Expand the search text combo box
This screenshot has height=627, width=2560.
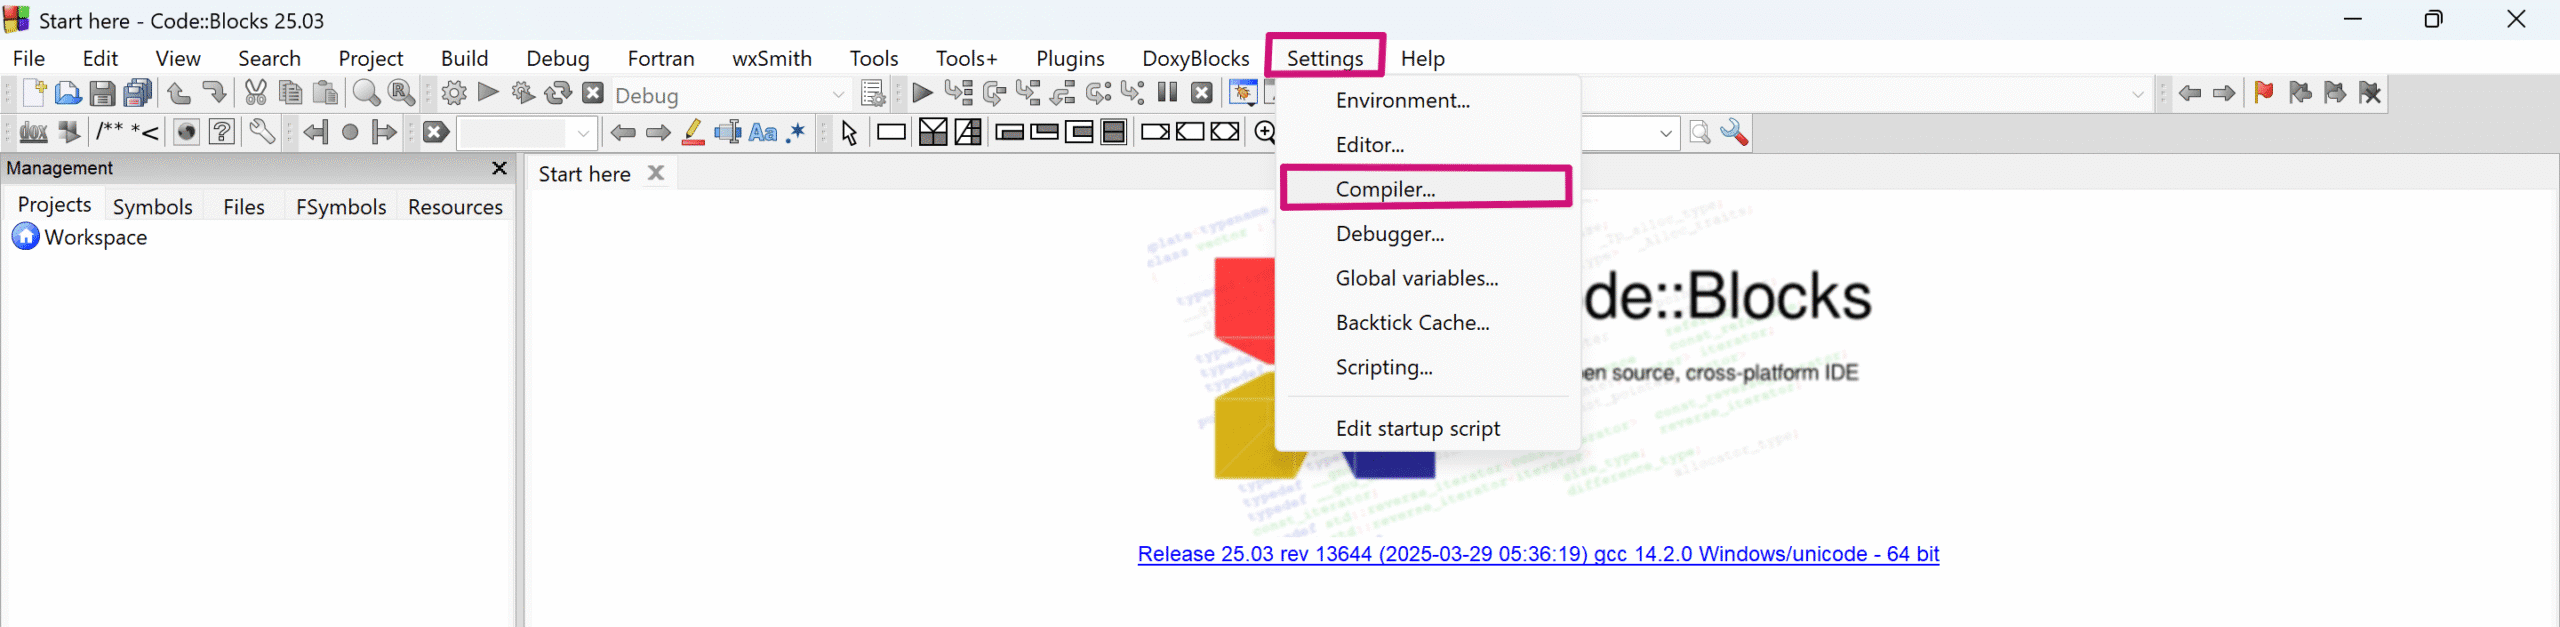tap(583, 132)
